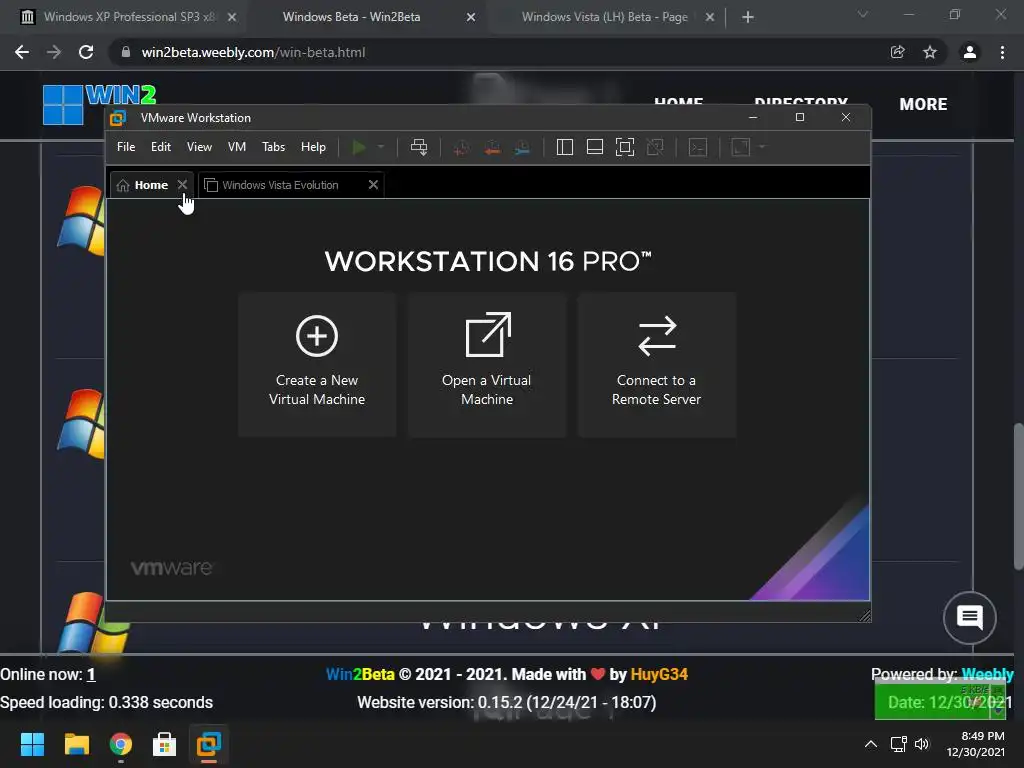The height and width of the screenshot is (768, 1024).
Task: Close the Windows Beta - Win2Beta browser tab
Action: pyautogui.click(x=471, y=17)
